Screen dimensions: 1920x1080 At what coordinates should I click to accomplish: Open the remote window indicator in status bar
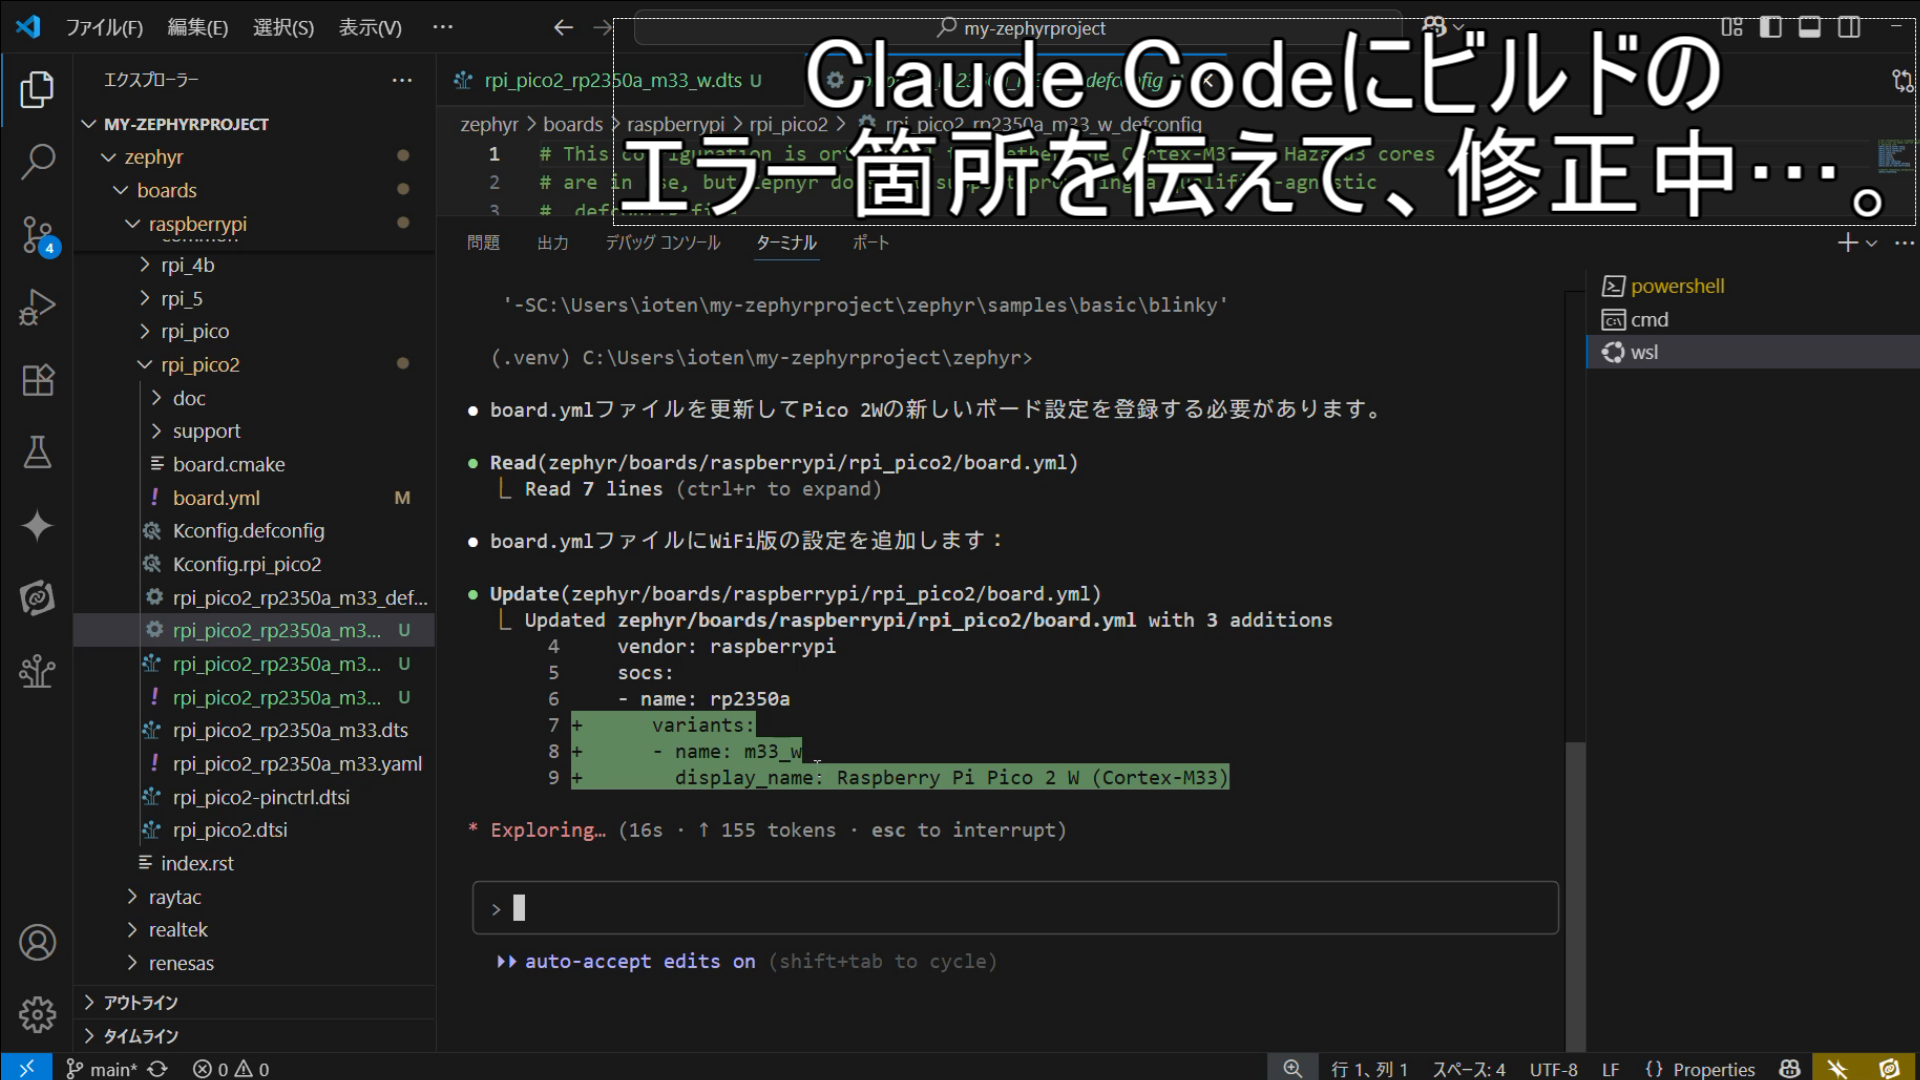[x=27, y=1068]
